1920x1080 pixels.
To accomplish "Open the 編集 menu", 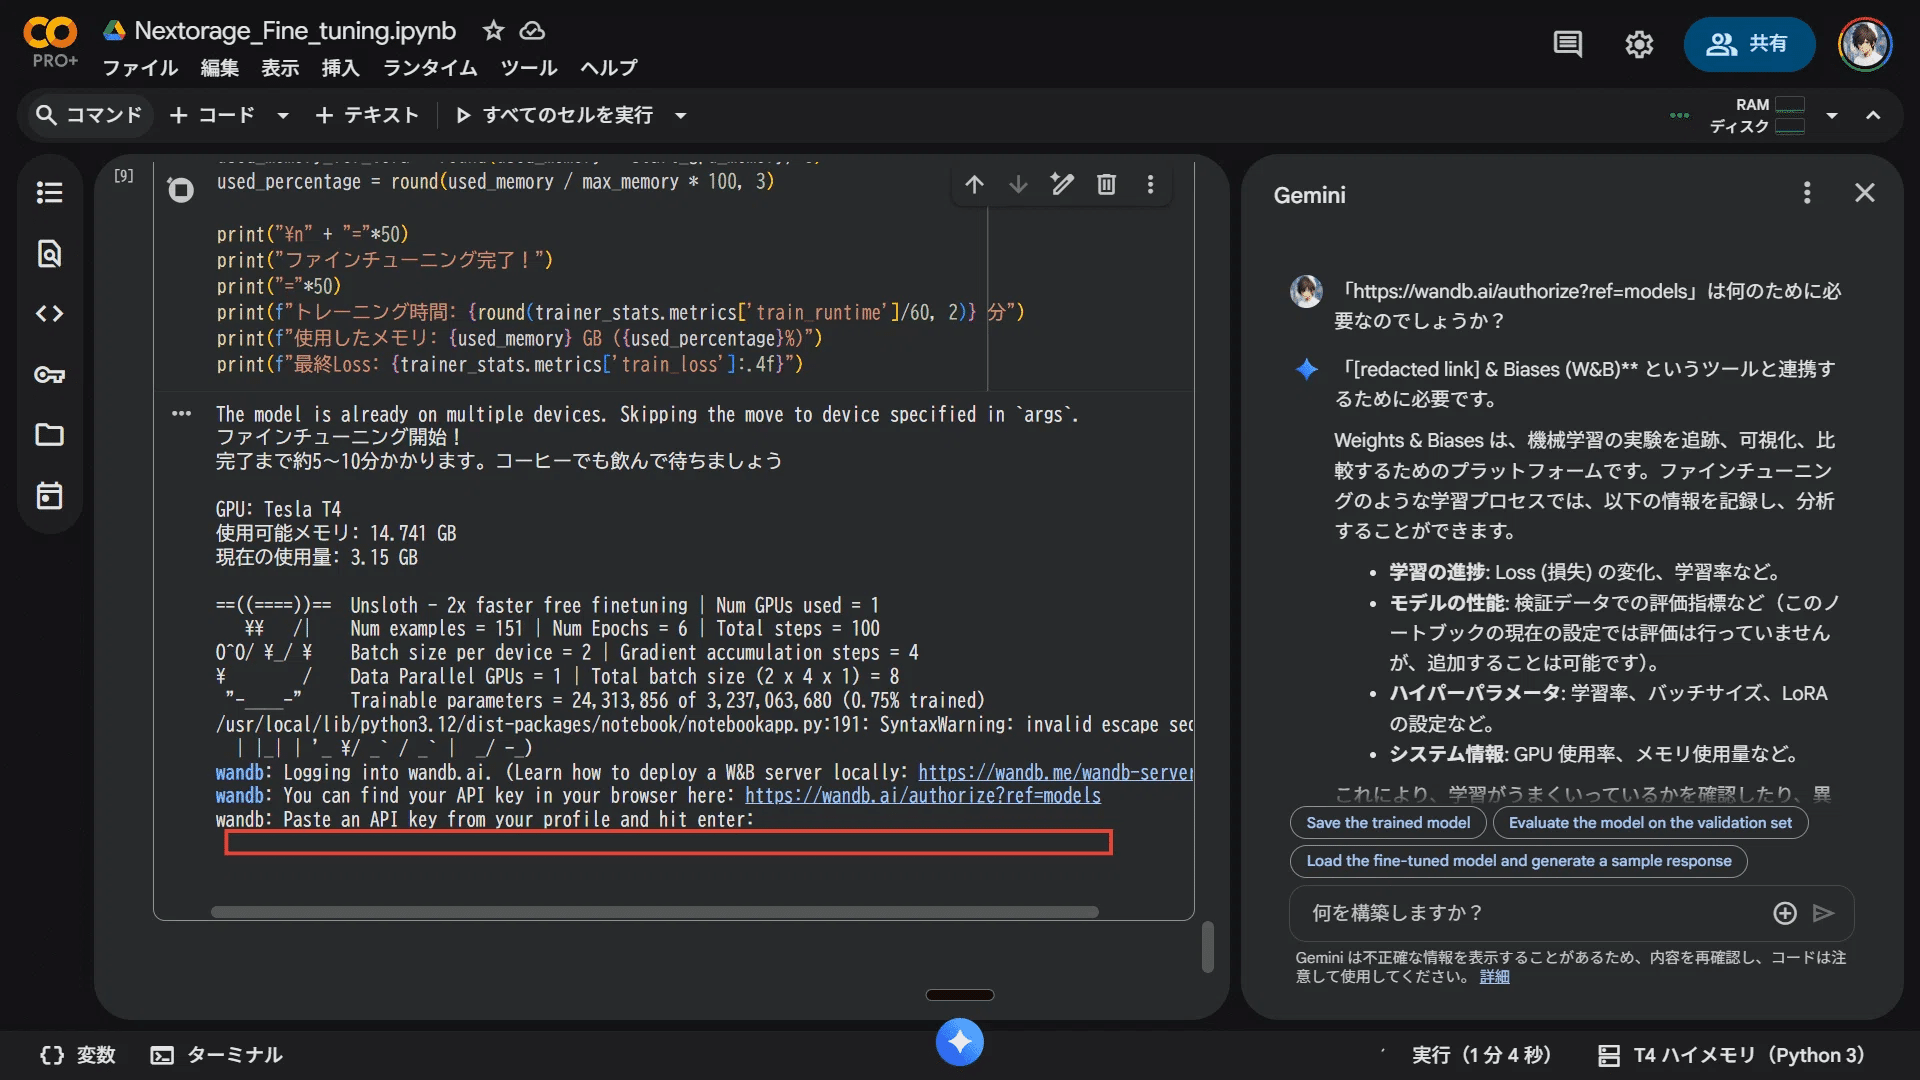I will coord(220,68).
